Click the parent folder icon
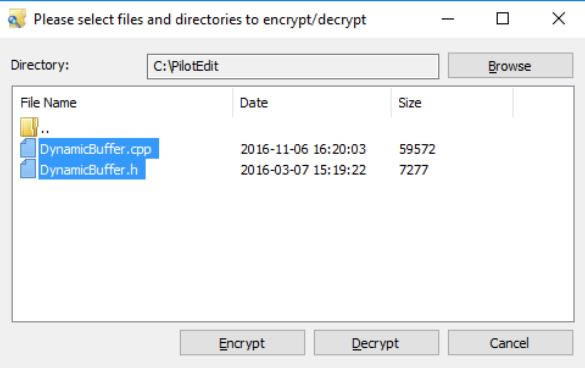This screenshot has height=368, width=585. (29, 127)
